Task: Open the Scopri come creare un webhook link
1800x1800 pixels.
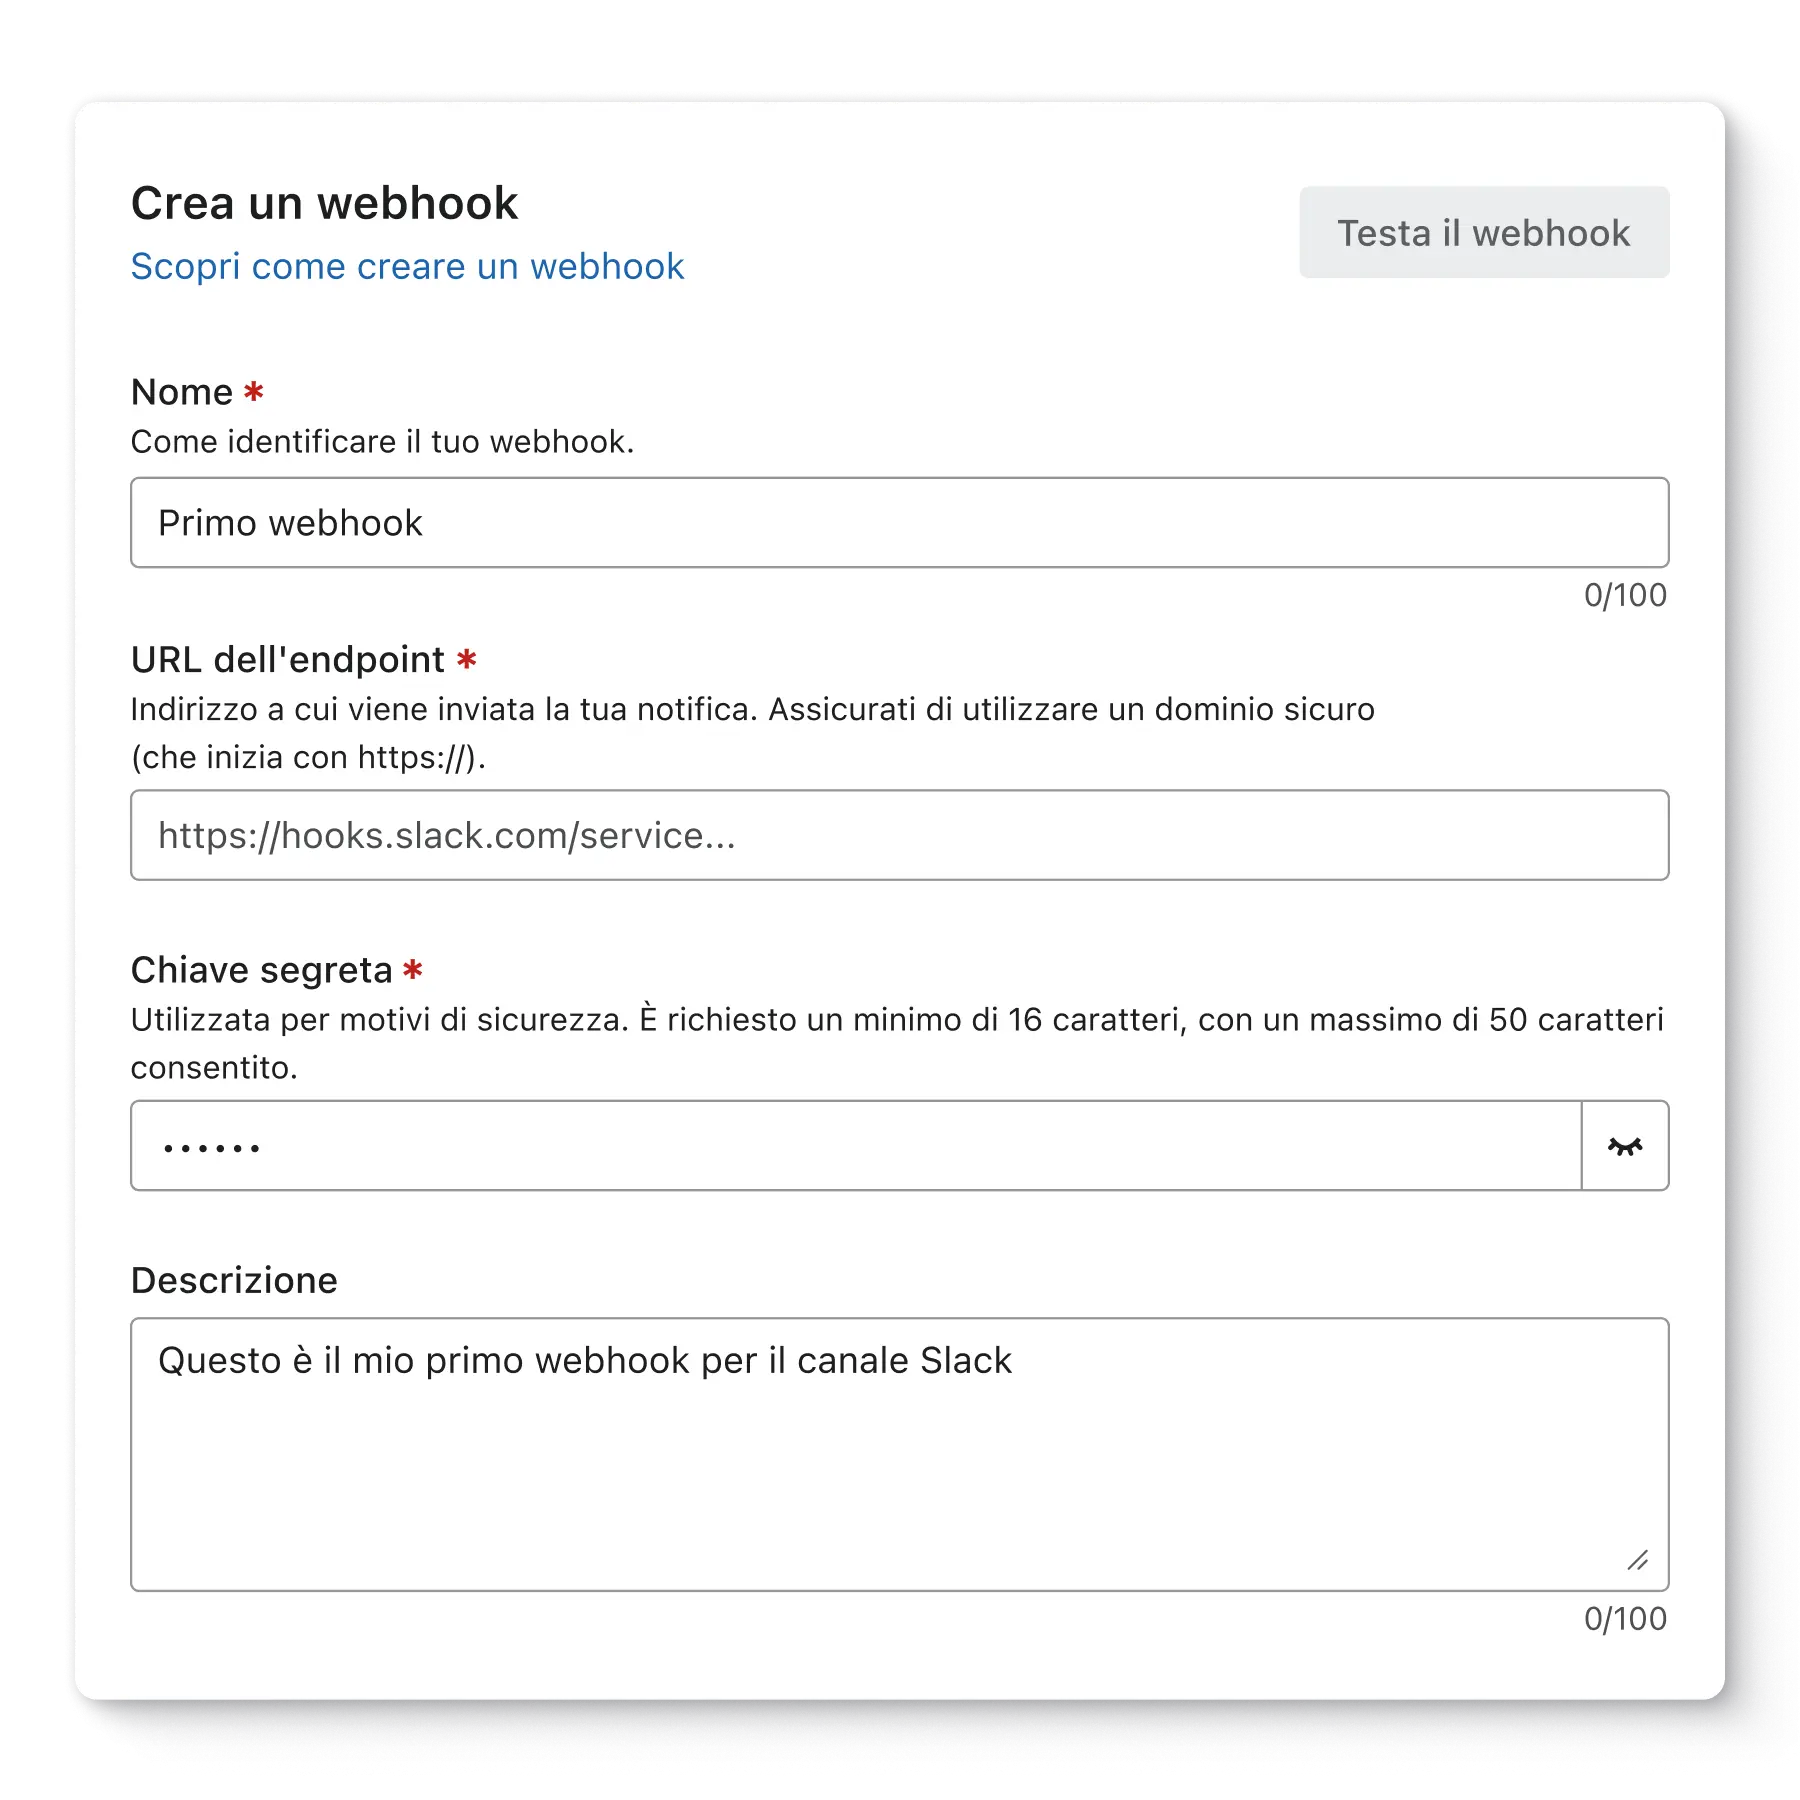Action: click(x=407, y=266)
